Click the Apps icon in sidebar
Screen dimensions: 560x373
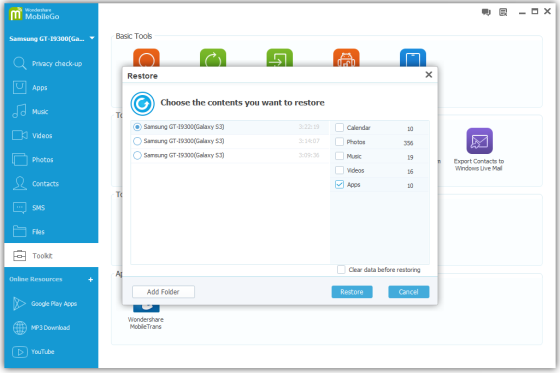coord(20,87)
